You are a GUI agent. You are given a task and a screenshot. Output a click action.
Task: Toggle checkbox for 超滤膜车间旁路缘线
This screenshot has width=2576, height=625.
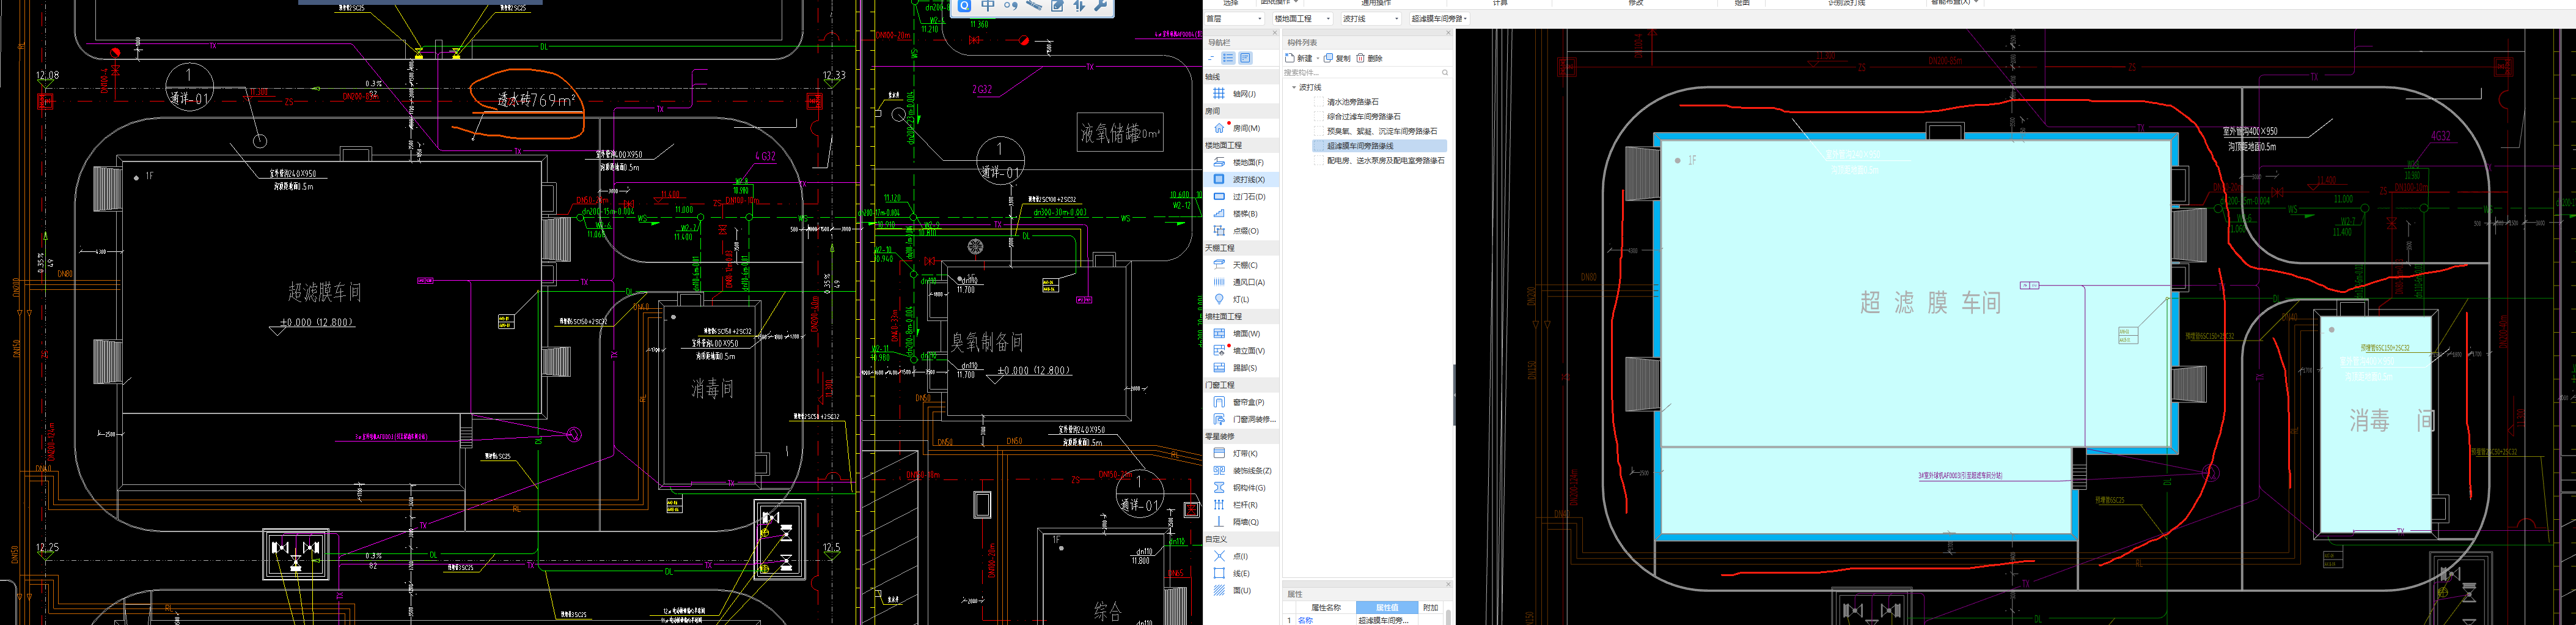(1318, 146)
